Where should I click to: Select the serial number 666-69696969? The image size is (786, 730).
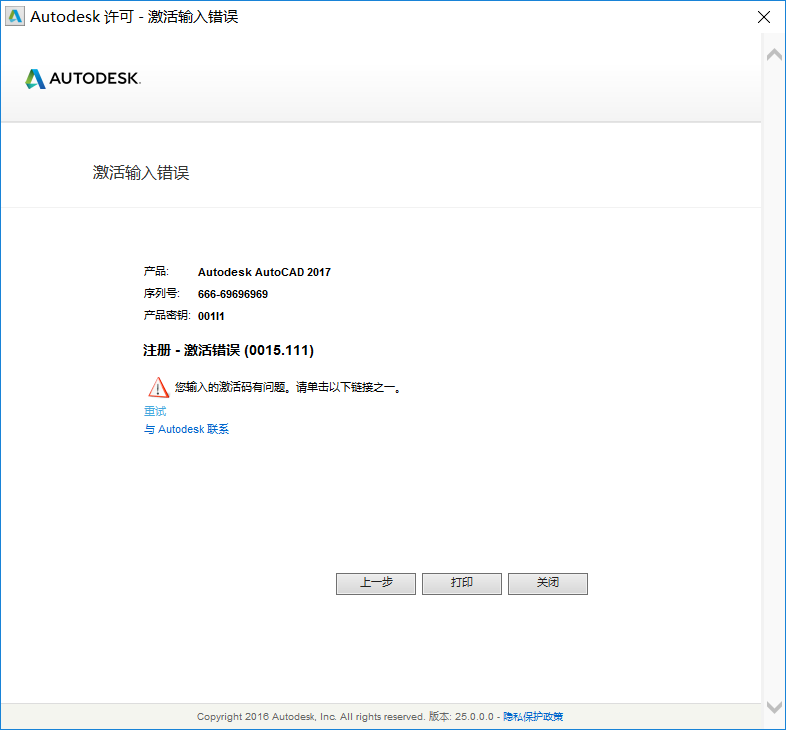click(233, 294)
